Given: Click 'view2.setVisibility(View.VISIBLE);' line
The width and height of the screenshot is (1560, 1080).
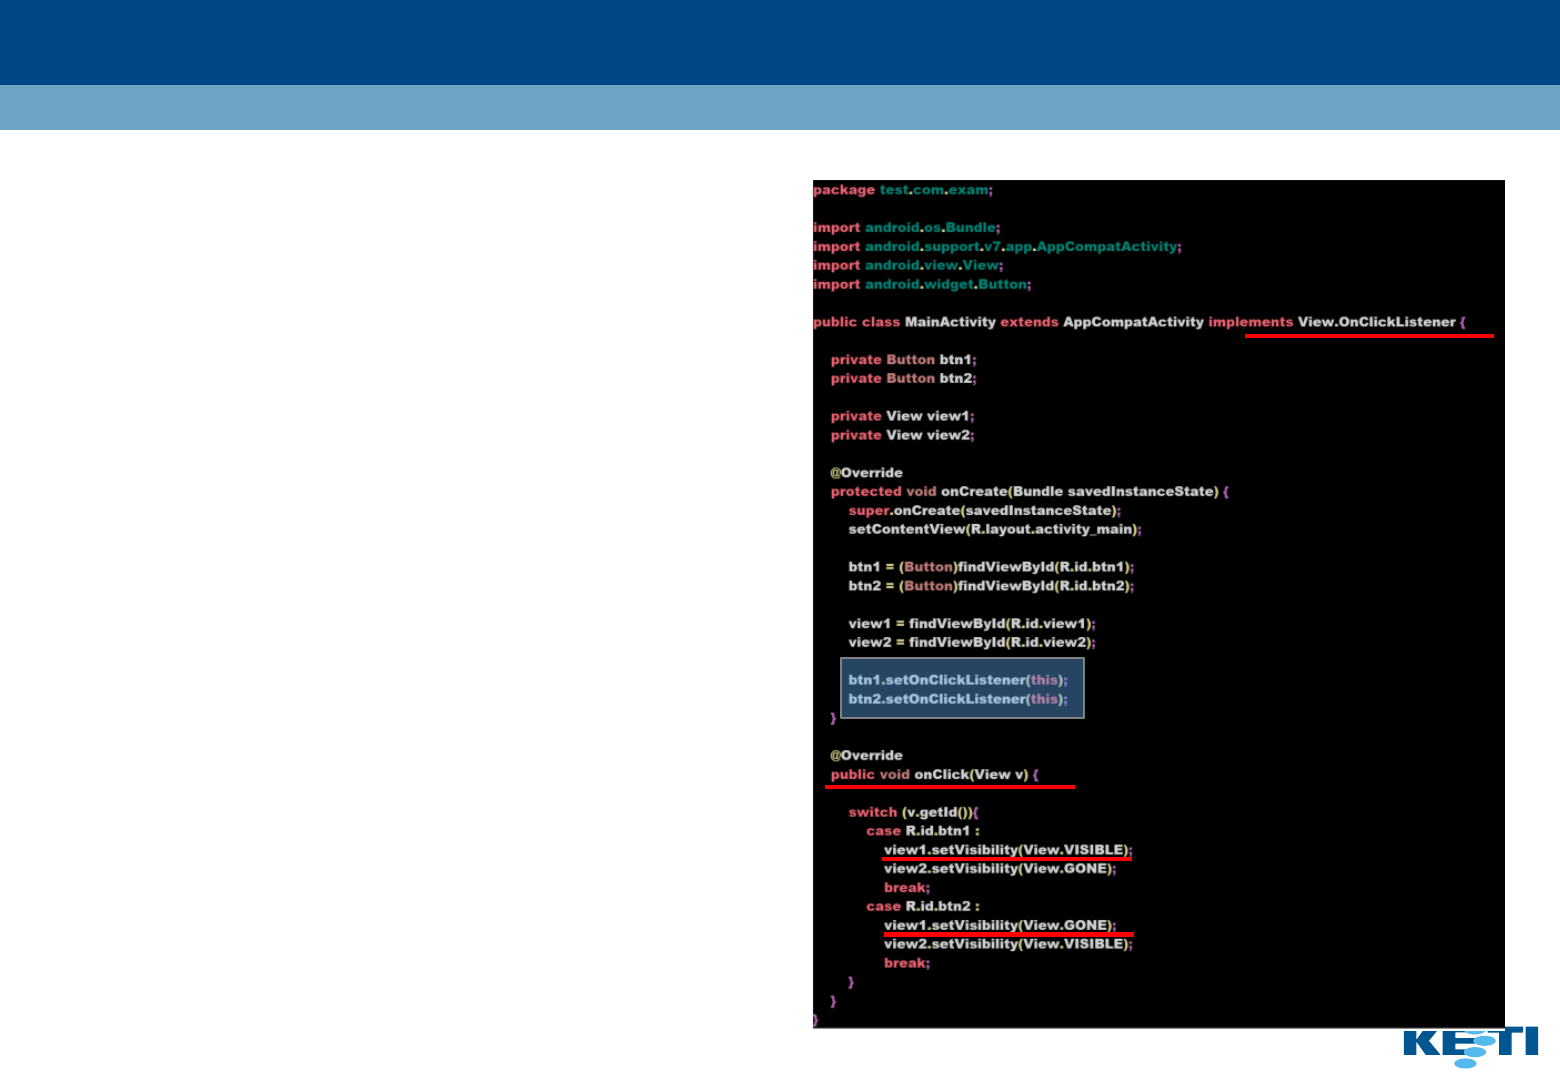Looking at the screenshot, I should pos(1008,945).
